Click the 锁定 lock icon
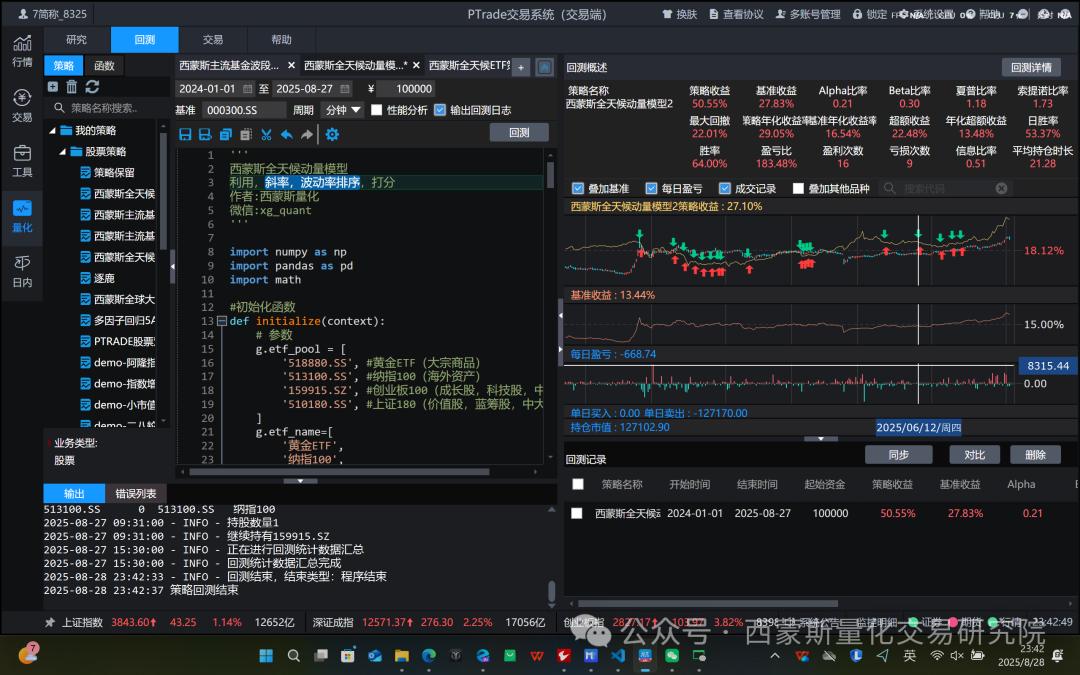Screen dimensions: 1080x675 858,14
